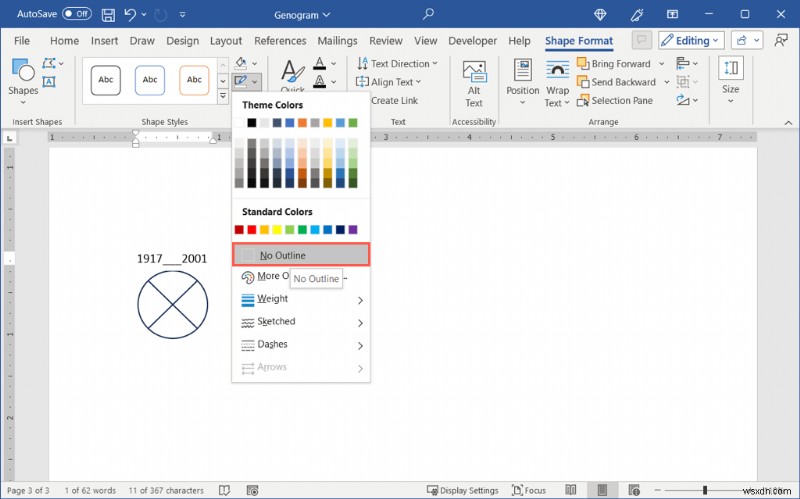This screenshot has width=800, height=499.
Task: Open the Shape Fill dropdown arrow
Action: point(255,64)
